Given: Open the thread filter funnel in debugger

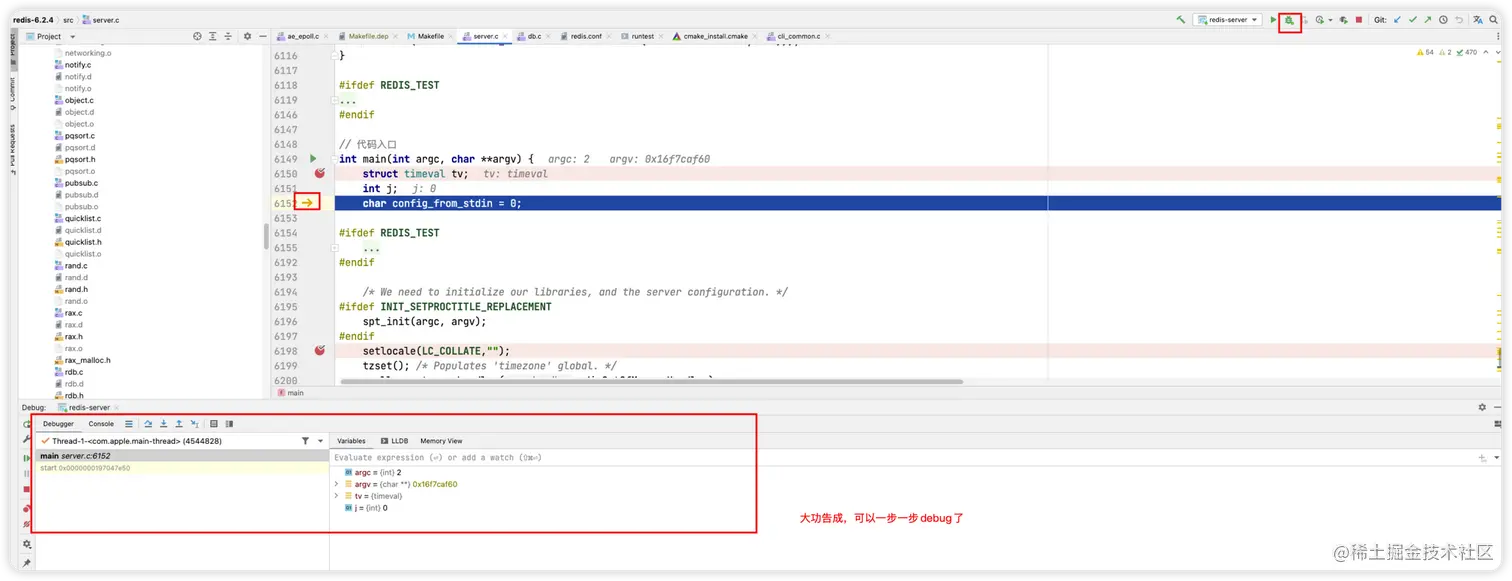Looking at the screenshot, I should point(306,441).
